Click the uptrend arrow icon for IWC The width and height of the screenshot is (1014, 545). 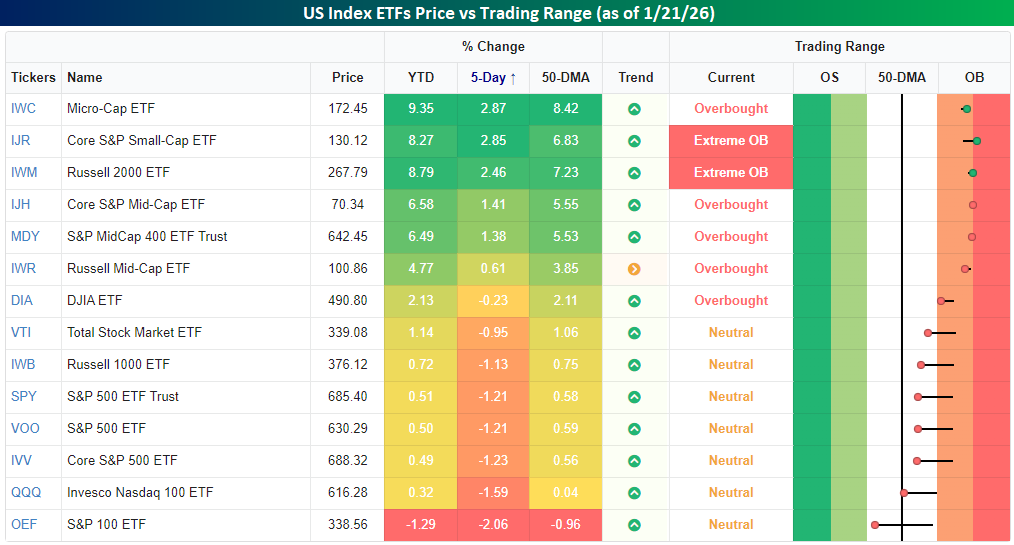[634, 109]
